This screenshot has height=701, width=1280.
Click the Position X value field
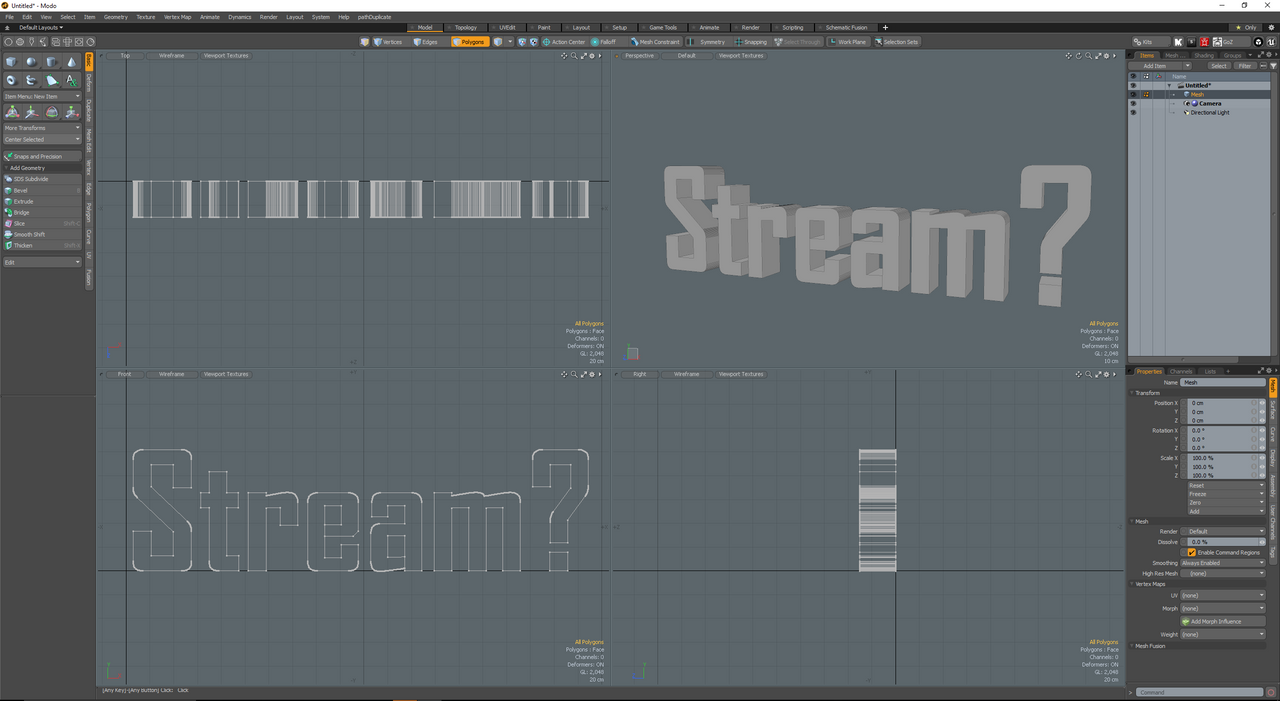click(x=1220, y=403)
